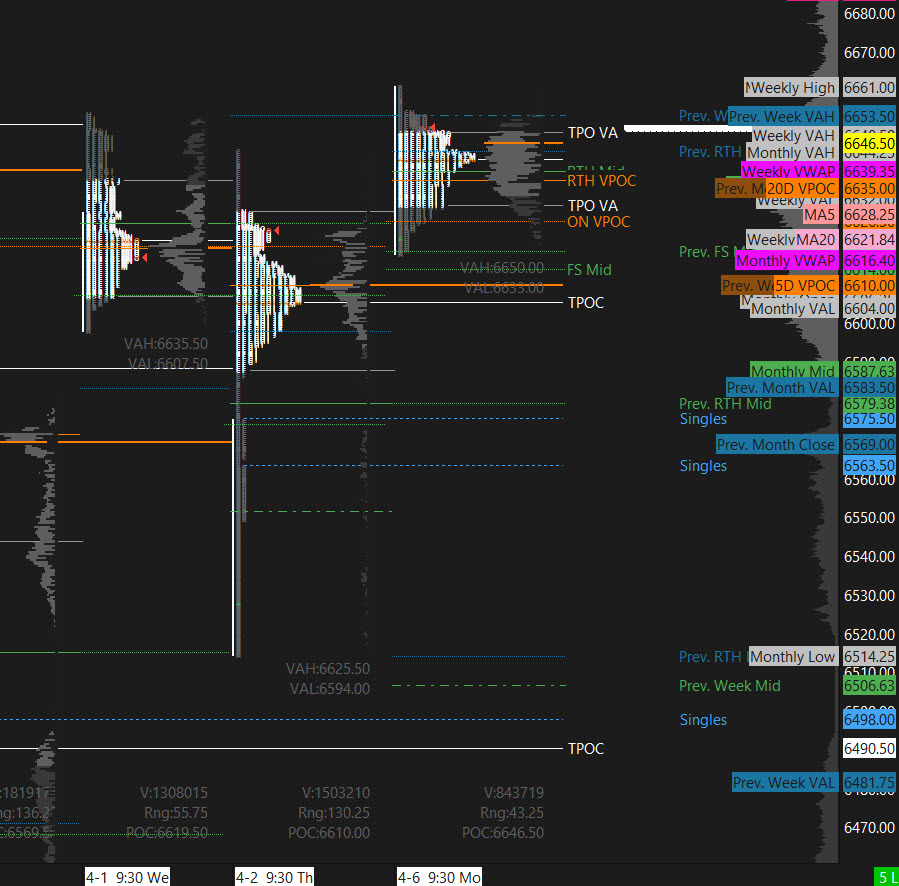Click the 5D VPOC level label
This screenshot has height=886, width=899.
804,286
